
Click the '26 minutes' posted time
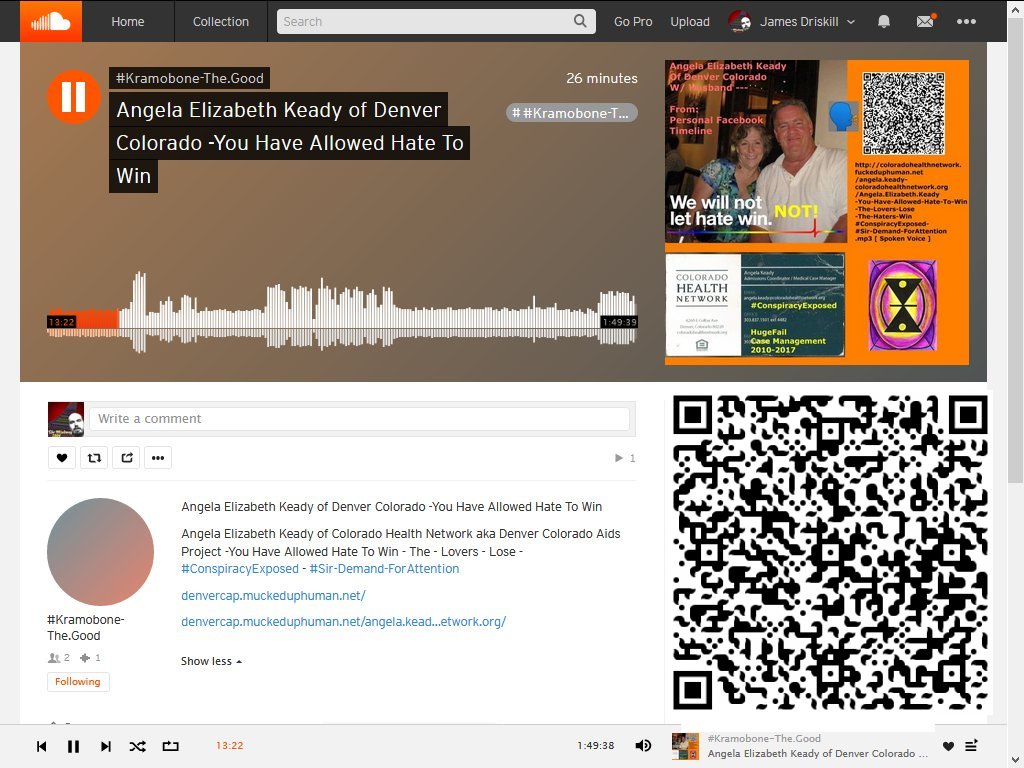pyautogui.click(x=601, y=78)
